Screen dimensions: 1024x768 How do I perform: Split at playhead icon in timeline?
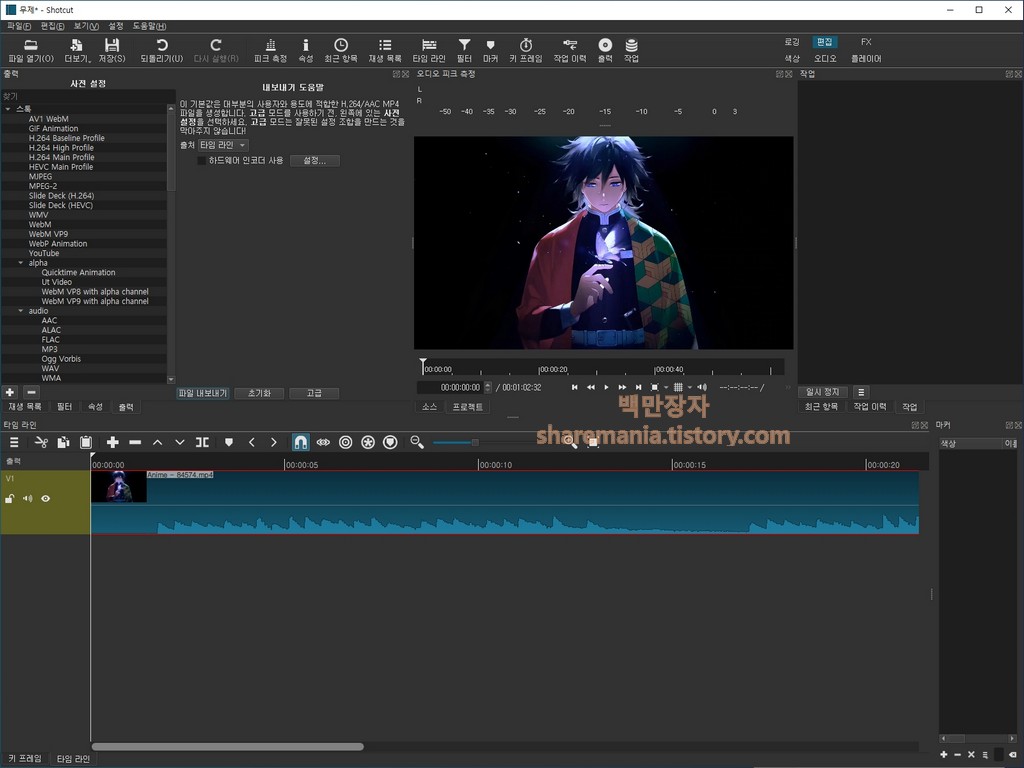click(x=202, y=442)
